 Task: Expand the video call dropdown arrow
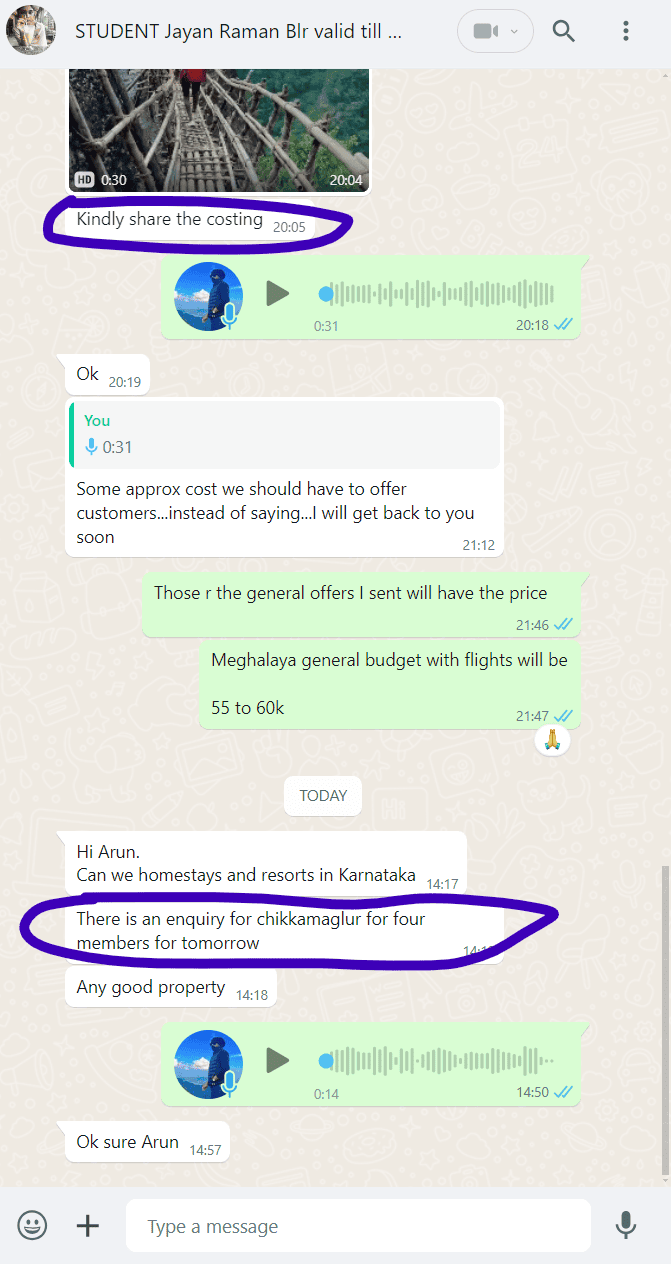(515, 31)
